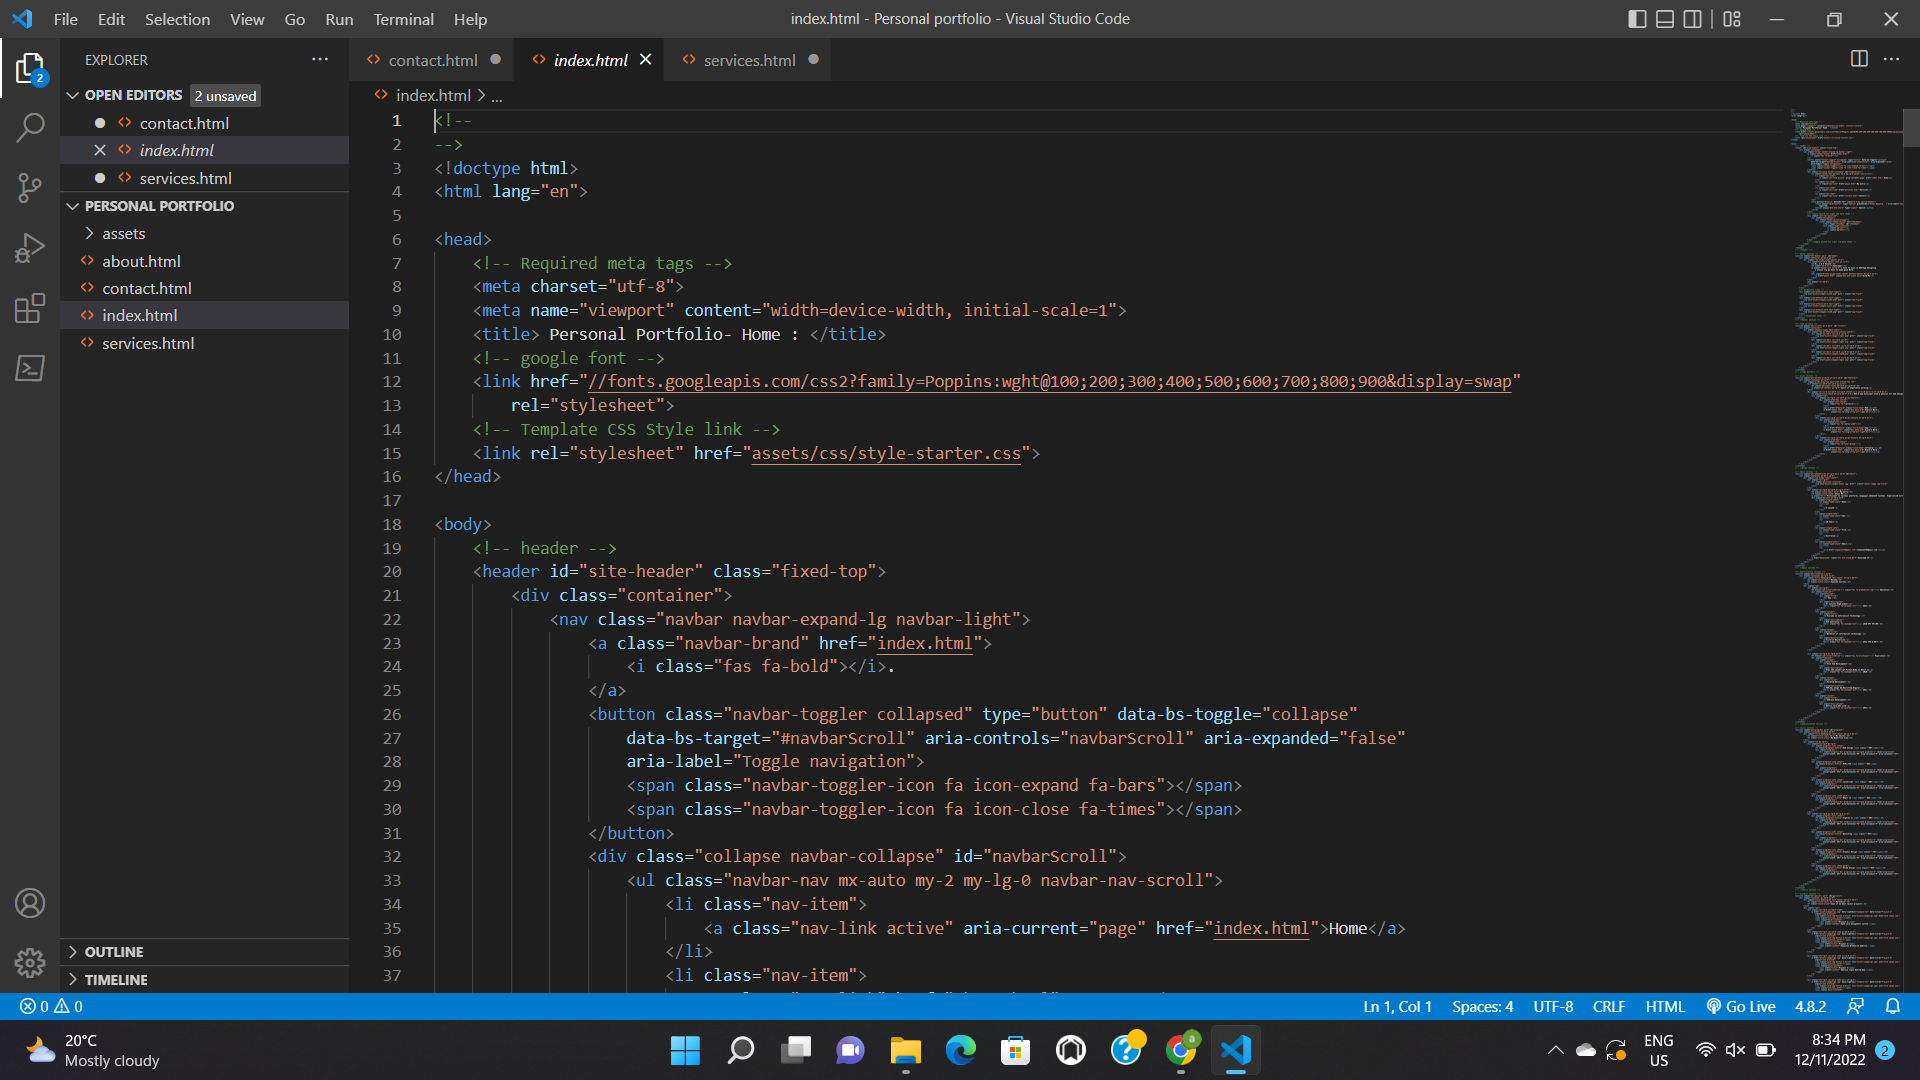Click the errors and warnings counter
This screenshot has height=1080, width=1920.
coord(48,1006)
